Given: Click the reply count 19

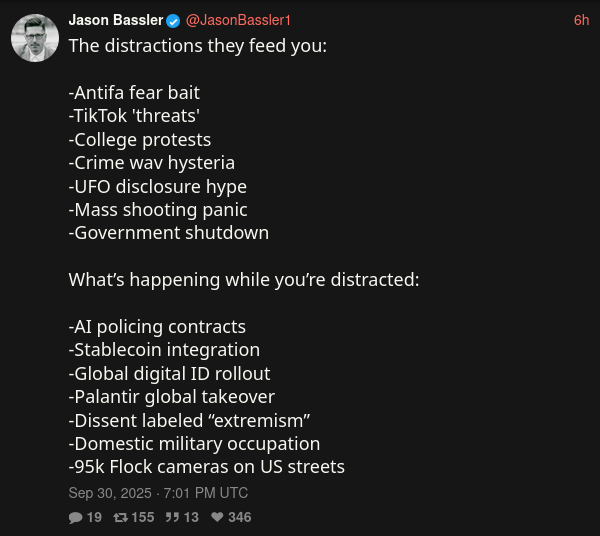Looking at the screenshot, I should tap(94, 517).
